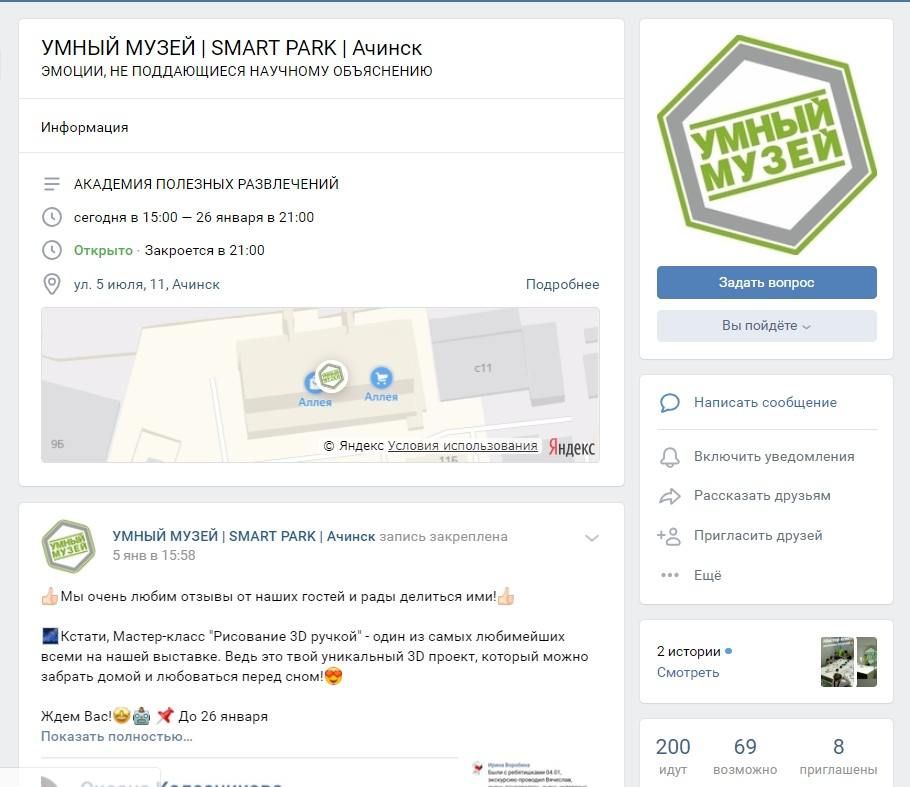Open post author УМНЫЙ МУЗЕЙ | SMART PARK link

click(244, 536)
